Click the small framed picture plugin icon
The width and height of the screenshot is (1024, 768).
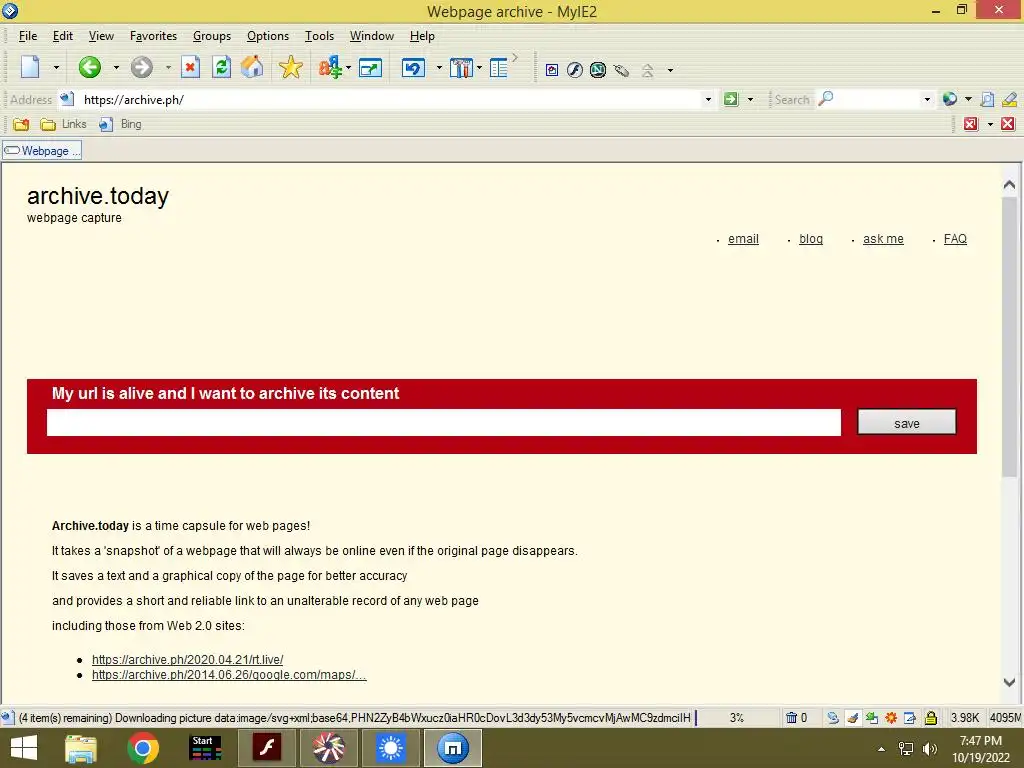coord(552,70)
